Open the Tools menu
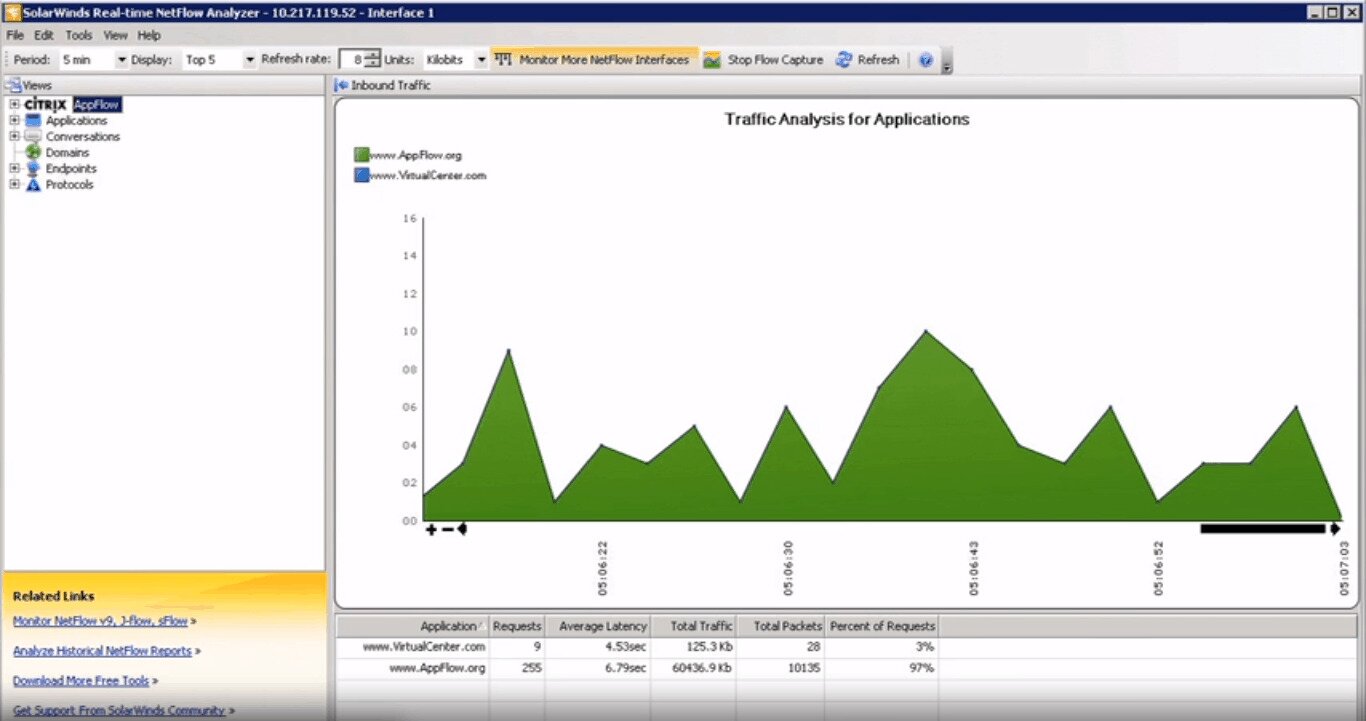Image resolution: width=1366 pixels, height=721 pixels. click(x=78, y=34)
